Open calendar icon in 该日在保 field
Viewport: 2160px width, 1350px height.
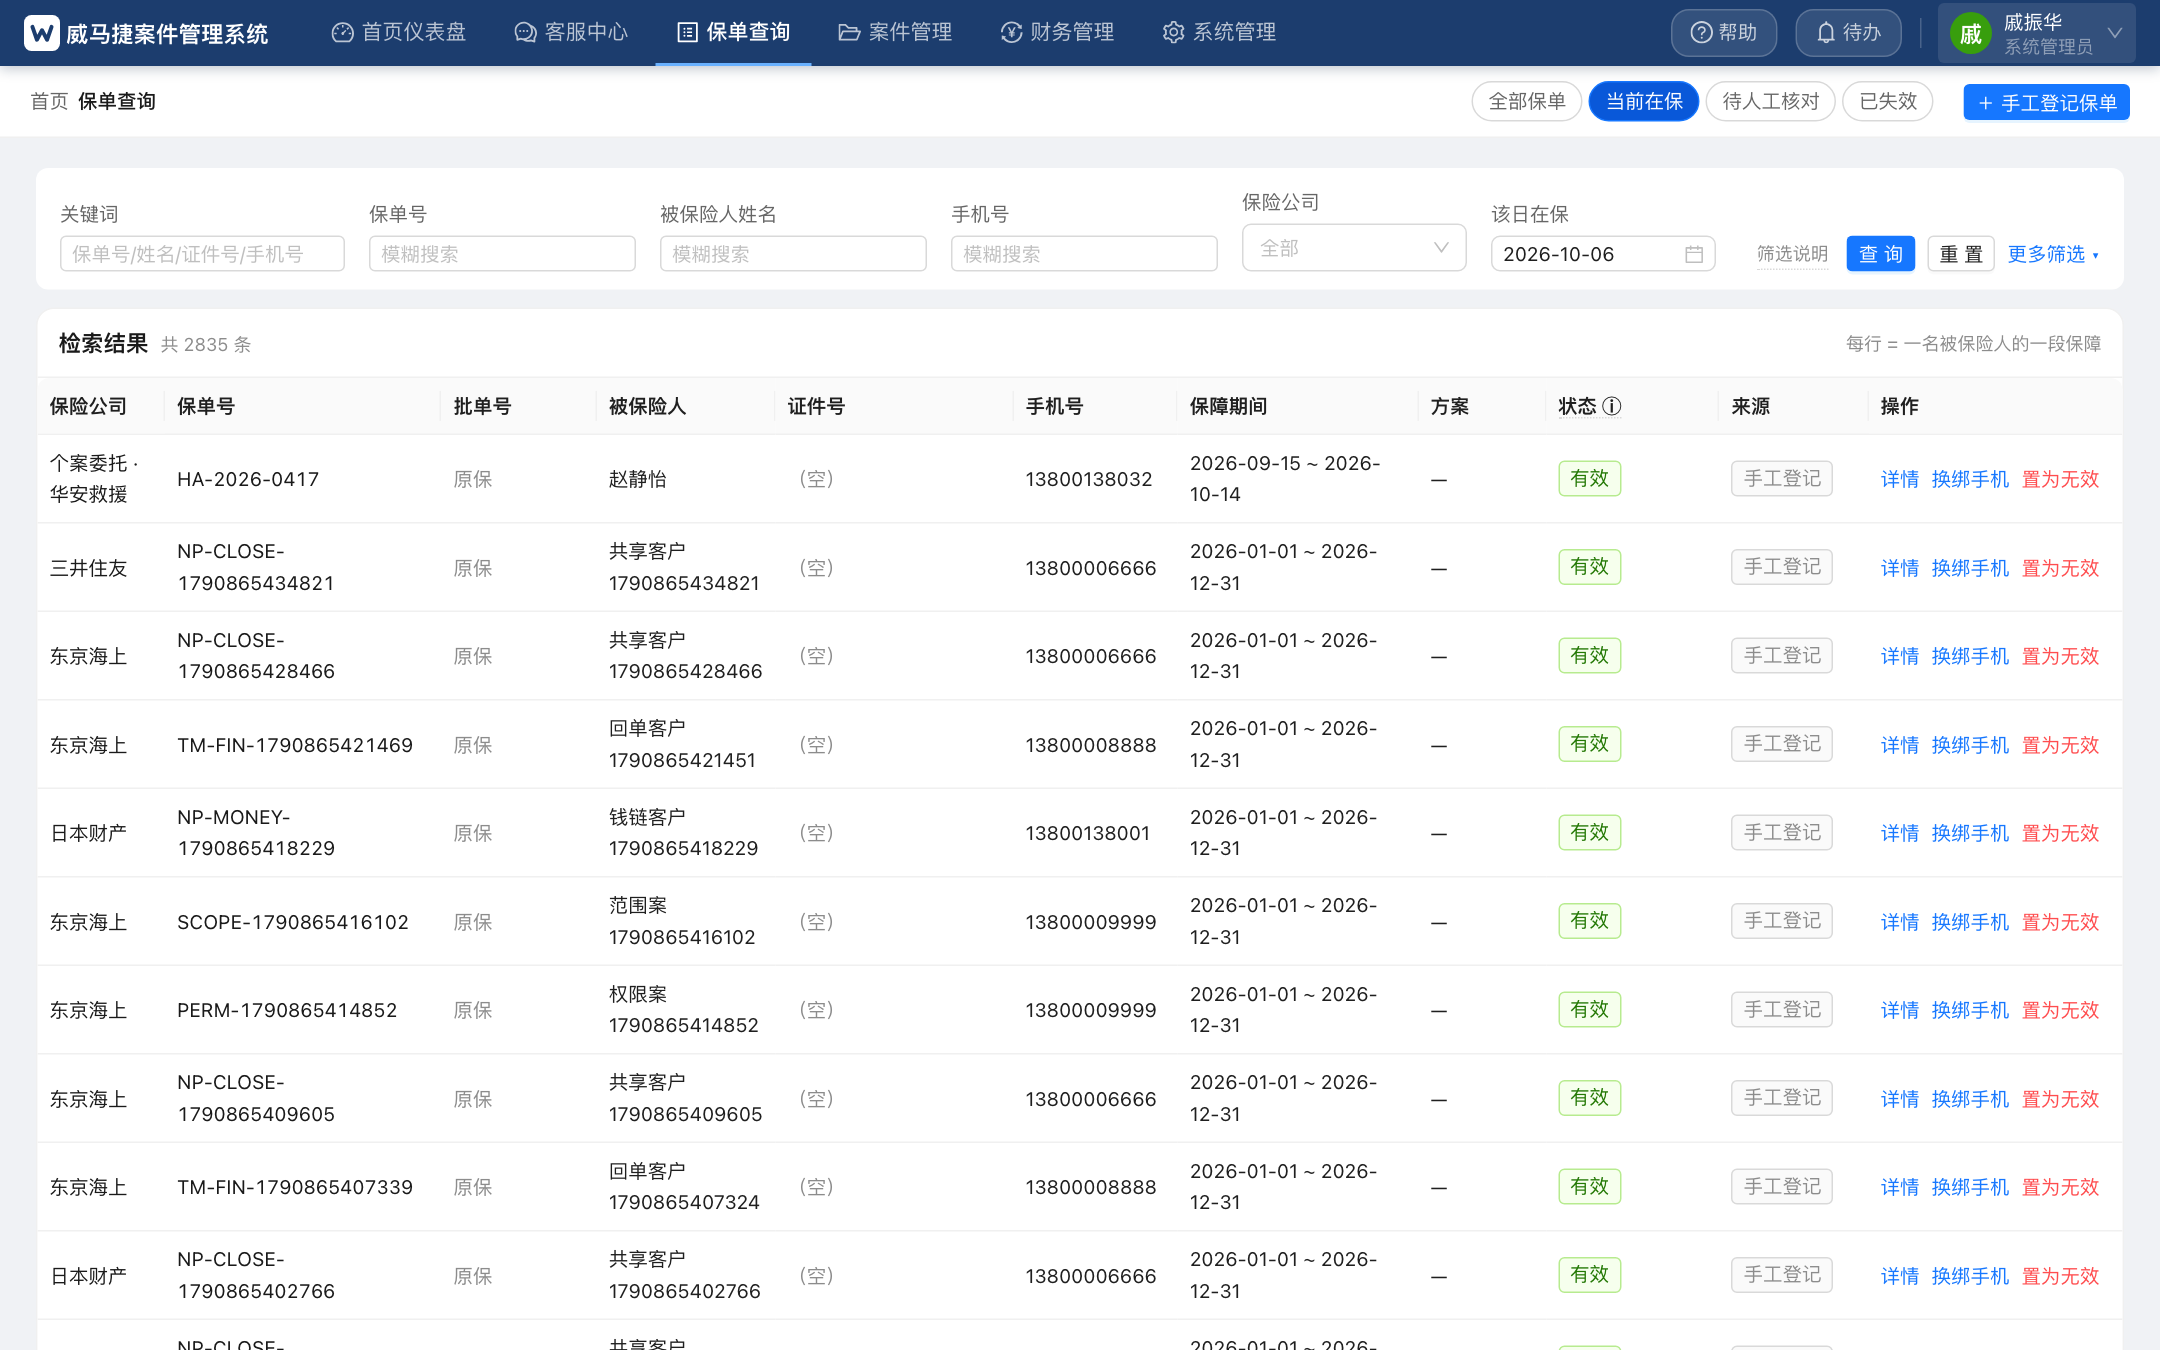click(1694, 254)
